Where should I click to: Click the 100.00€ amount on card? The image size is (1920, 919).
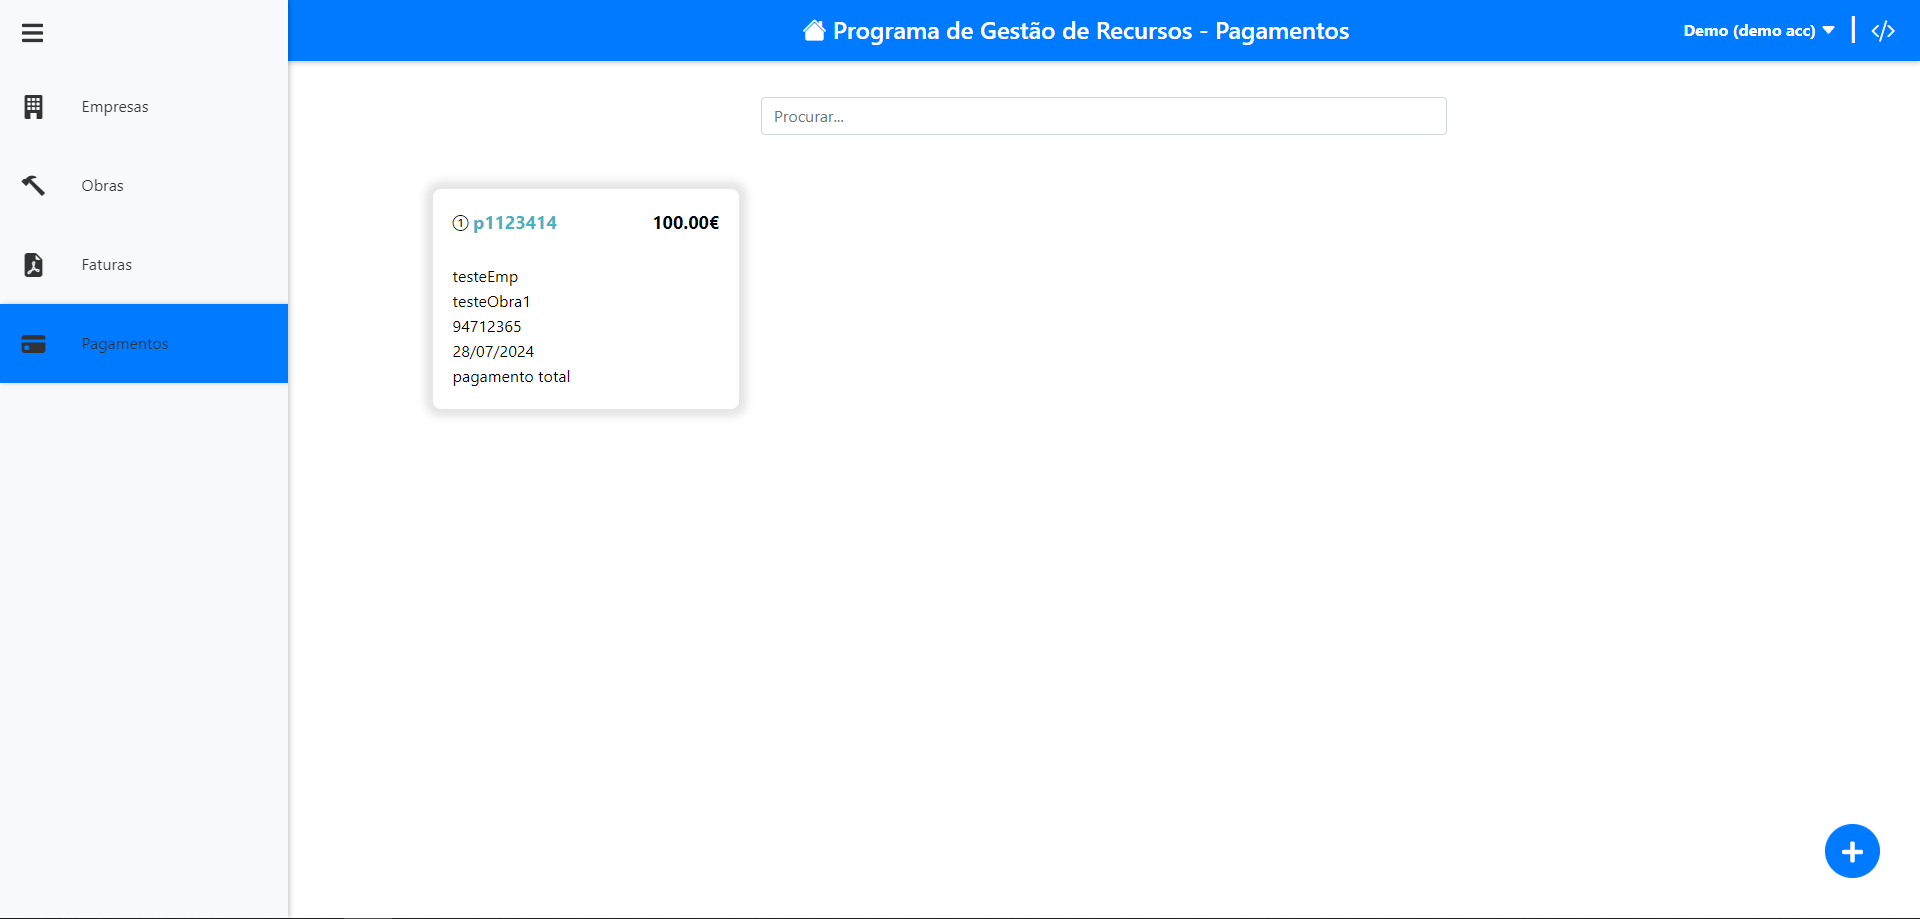point(685,223)
